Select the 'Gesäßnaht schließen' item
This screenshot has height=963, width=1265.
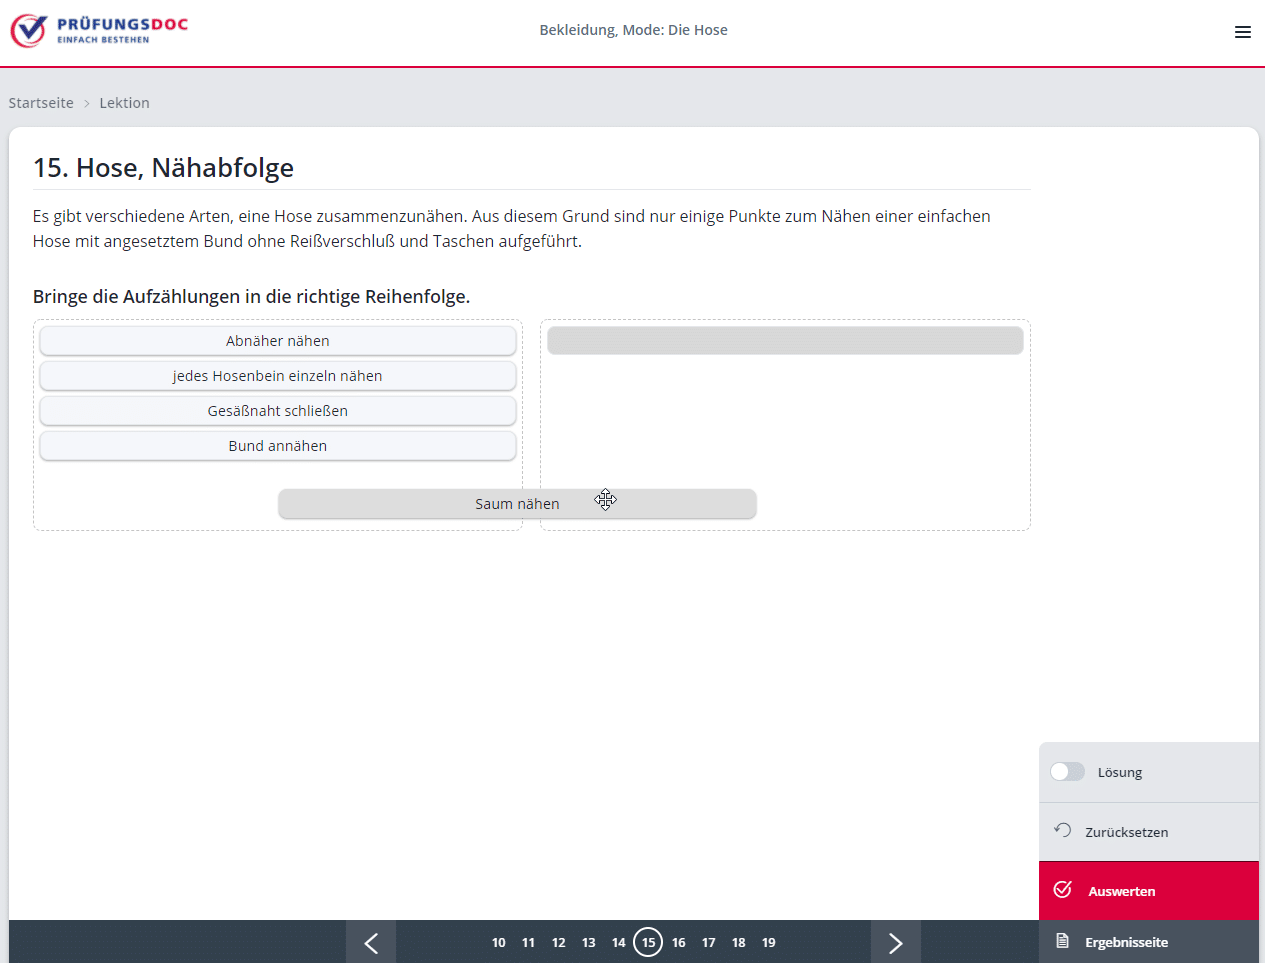[278, 411]
